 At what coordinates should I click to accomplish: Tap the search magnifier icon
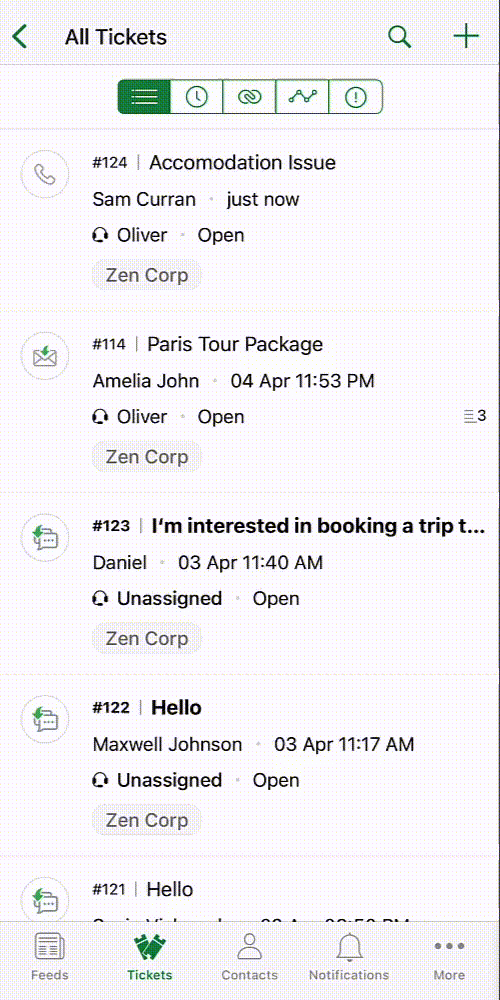tap(399, 36)
